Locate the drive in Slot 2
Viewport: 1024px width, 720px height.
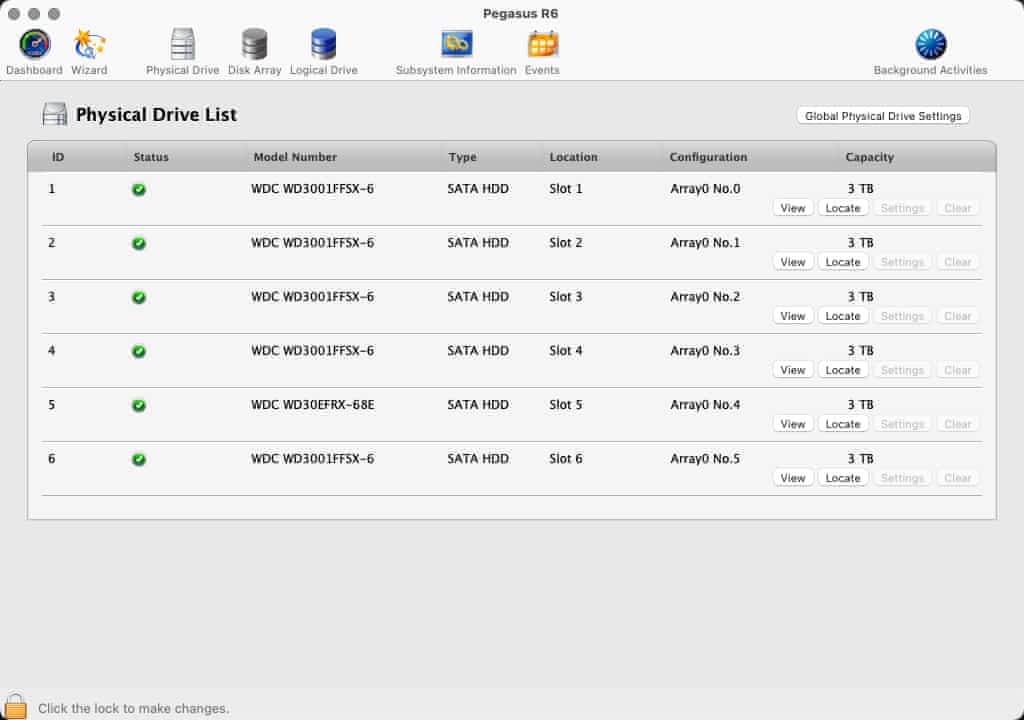[x=842, y=262]
